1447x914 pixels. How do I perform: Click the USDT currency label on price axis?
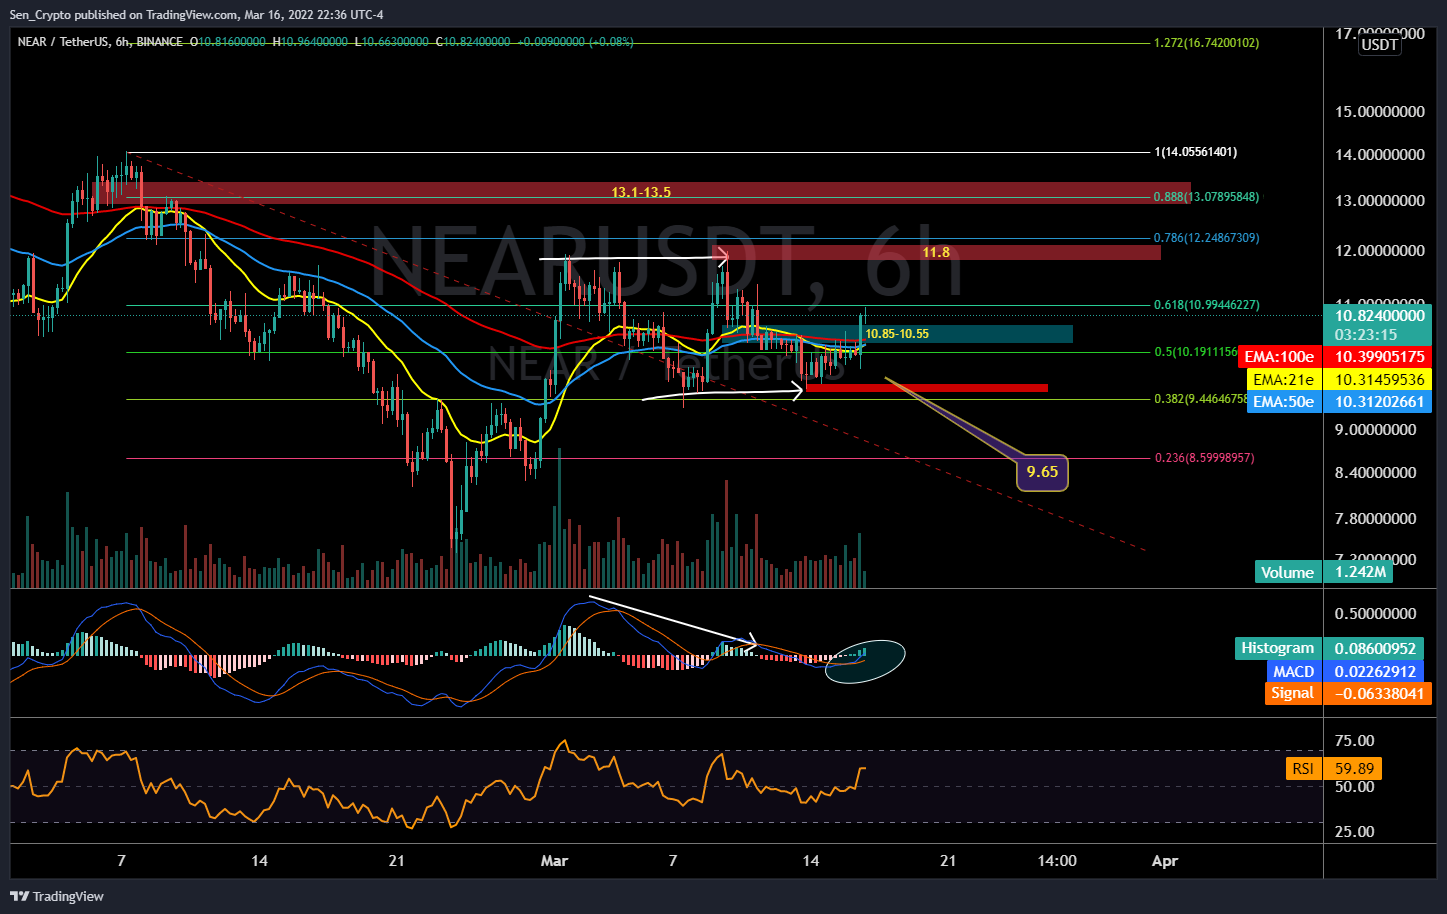tap(1380, 45)
